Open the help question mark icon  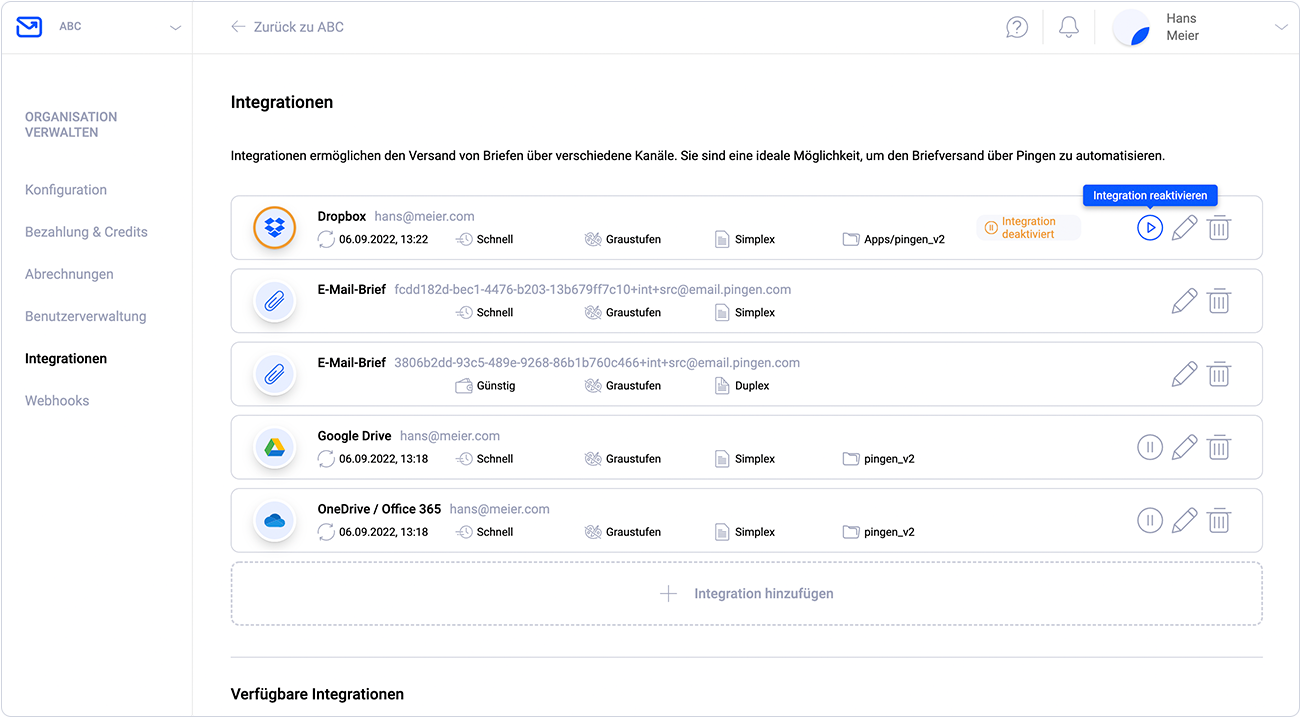(x=1017, y=27)
